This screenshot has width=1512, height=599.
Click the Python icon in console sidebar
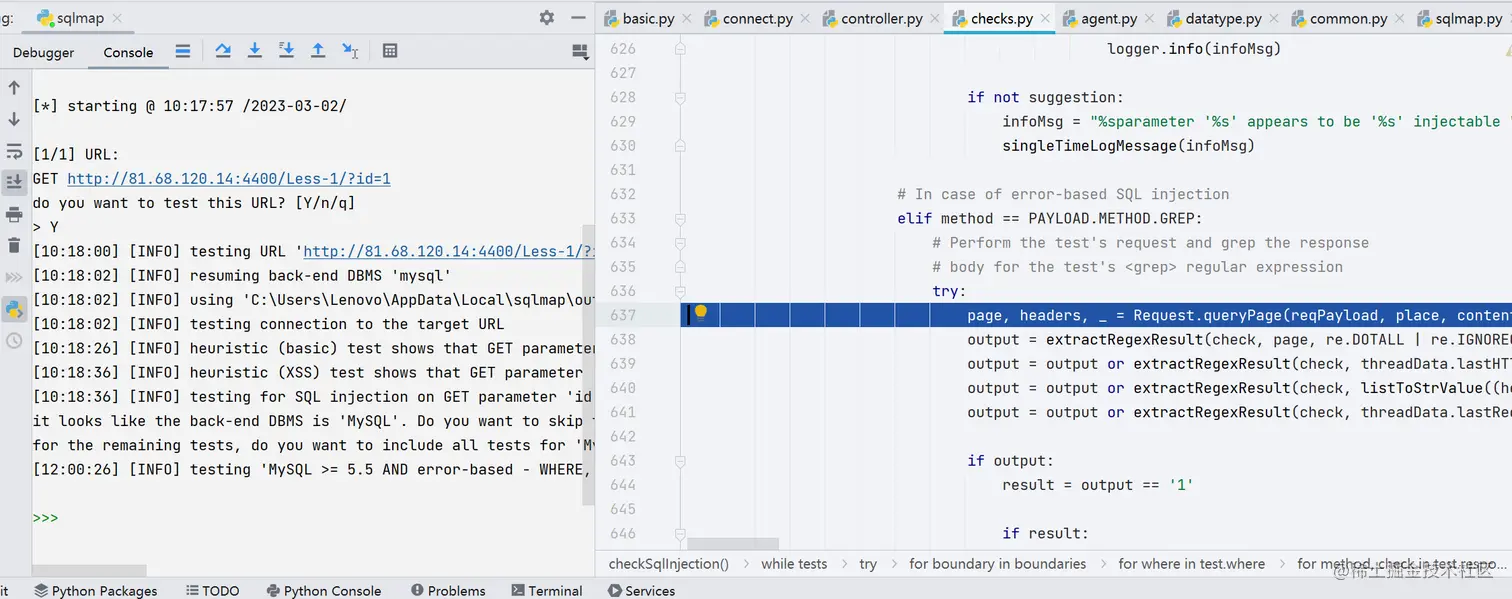tap(14, 309)
